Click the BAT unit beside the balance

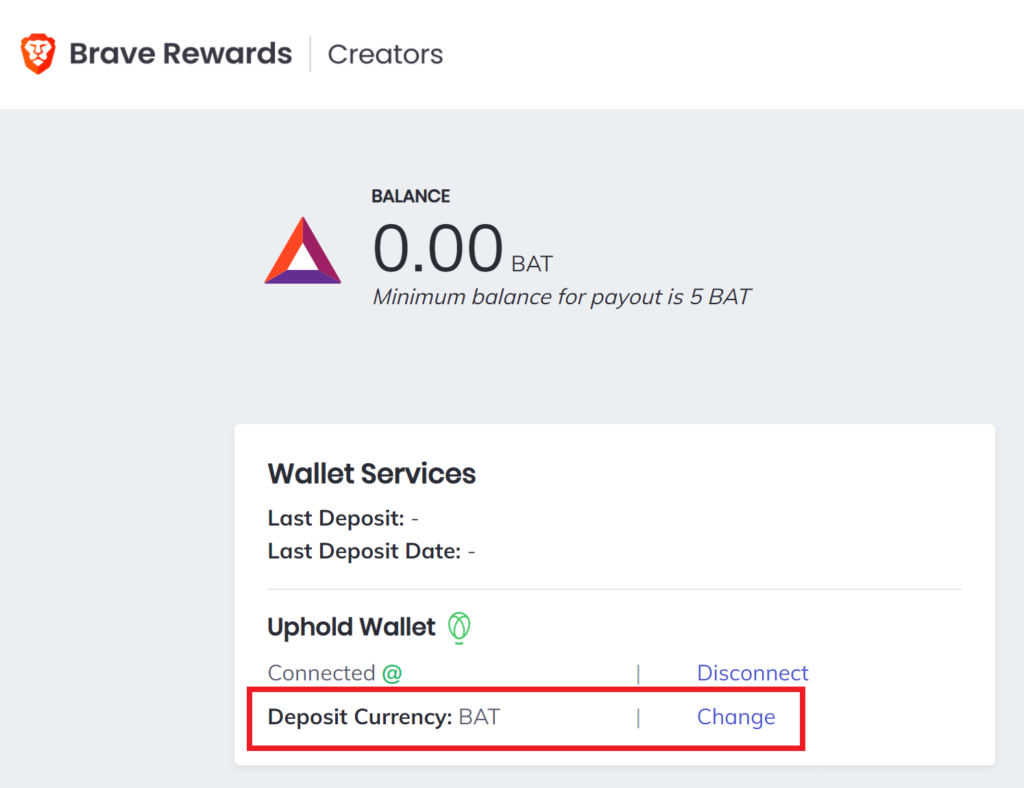point(532,265)
